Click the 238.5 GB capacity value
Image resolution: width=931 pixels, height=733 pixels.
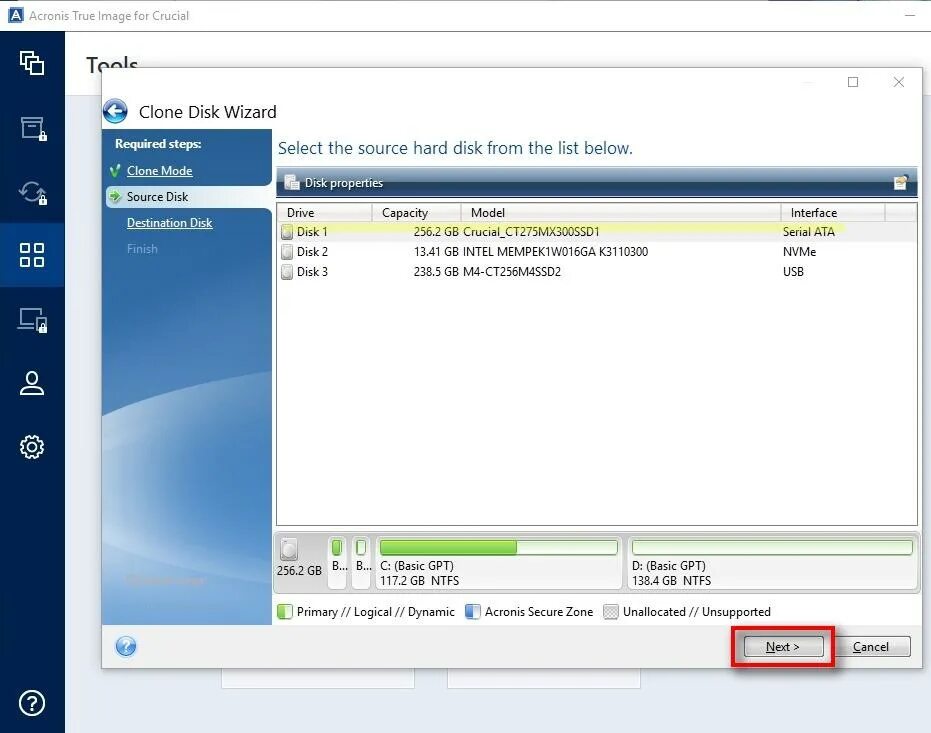click(436, 272)
